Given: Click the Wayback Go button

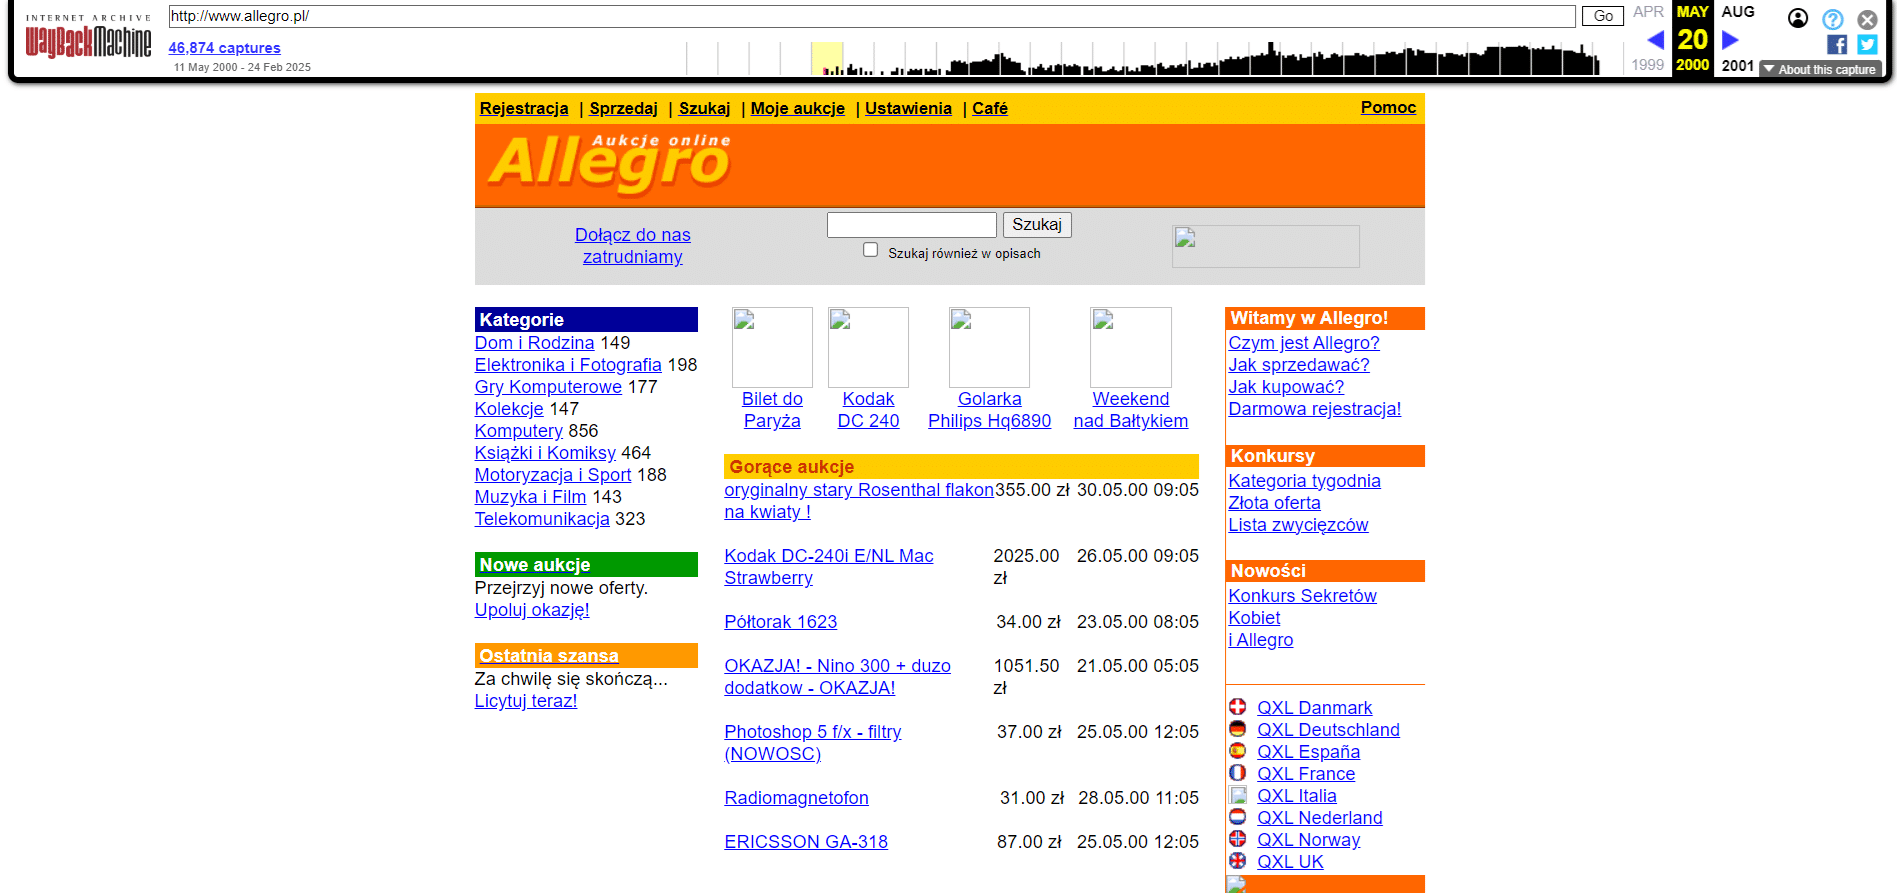Looking at the screenshot, I should [x=1603, y=16].
